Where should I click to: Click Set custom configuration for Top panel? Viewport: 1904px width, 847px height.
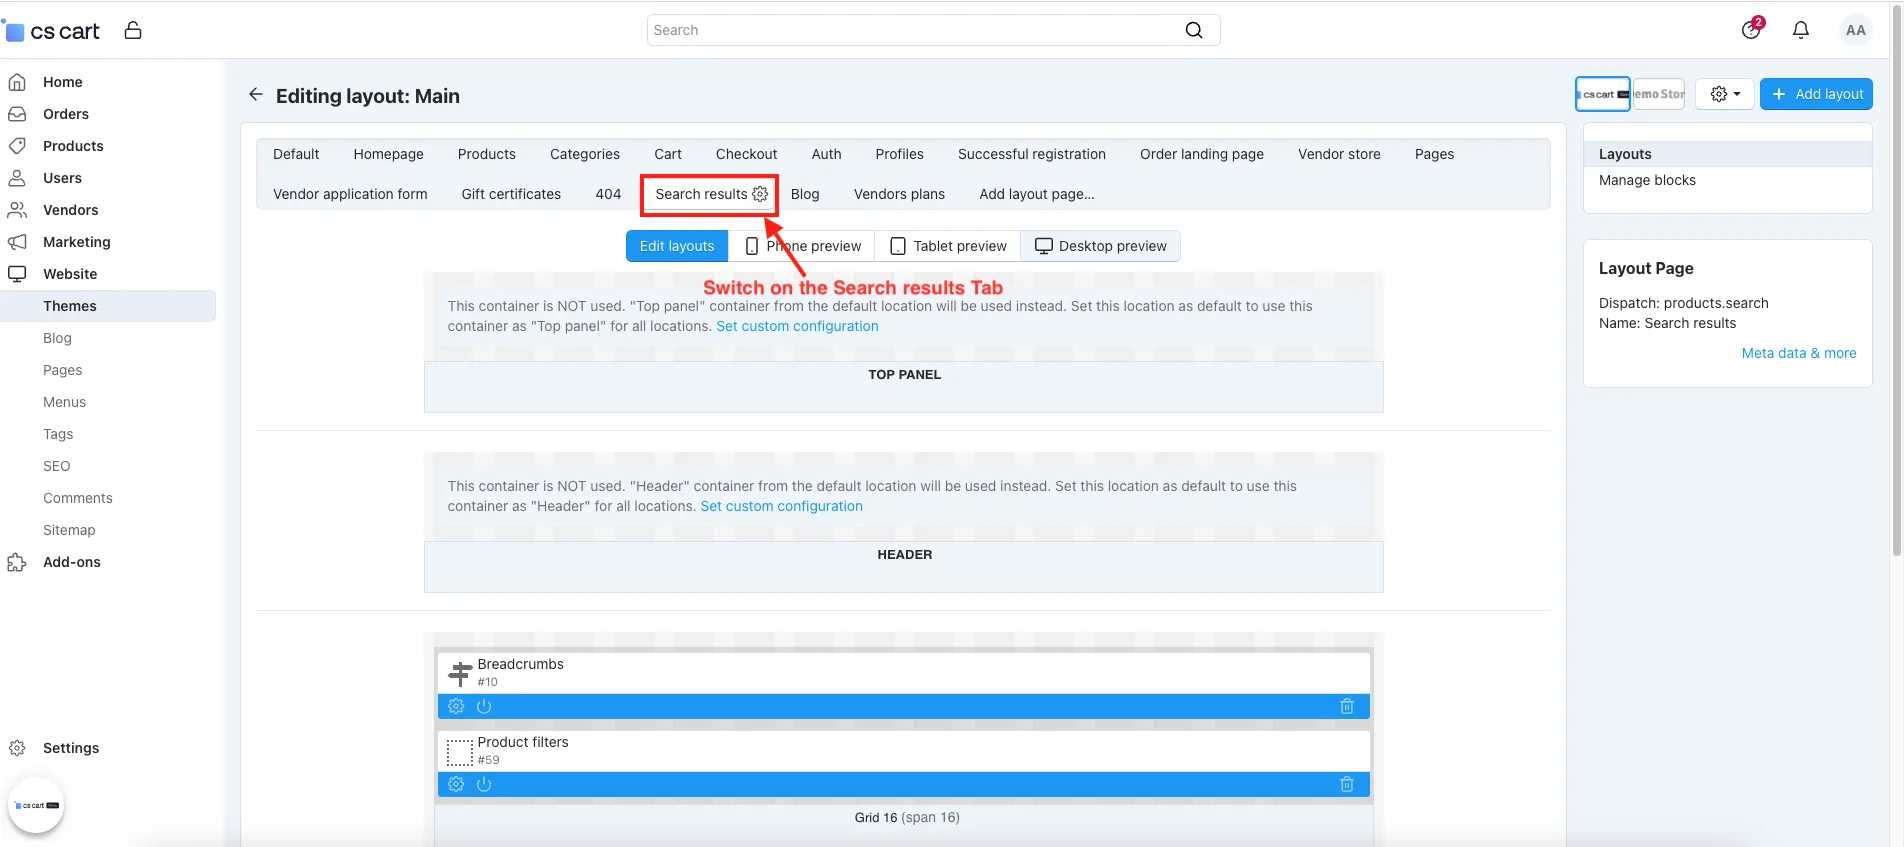(x=797, y=326)
